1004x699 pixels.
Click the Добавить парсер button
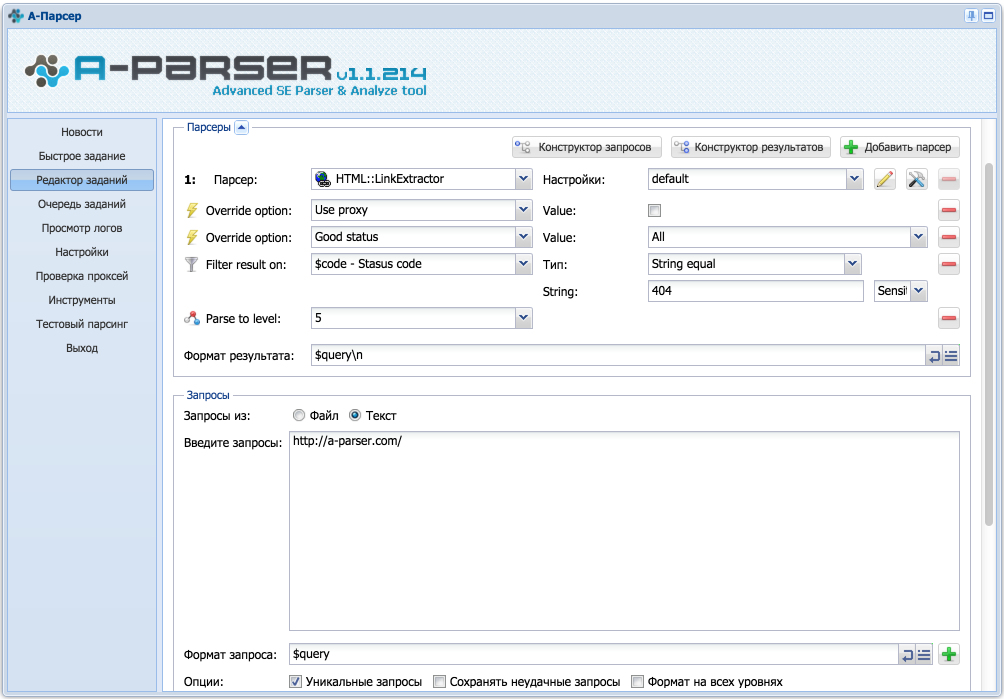pos(900,147)
